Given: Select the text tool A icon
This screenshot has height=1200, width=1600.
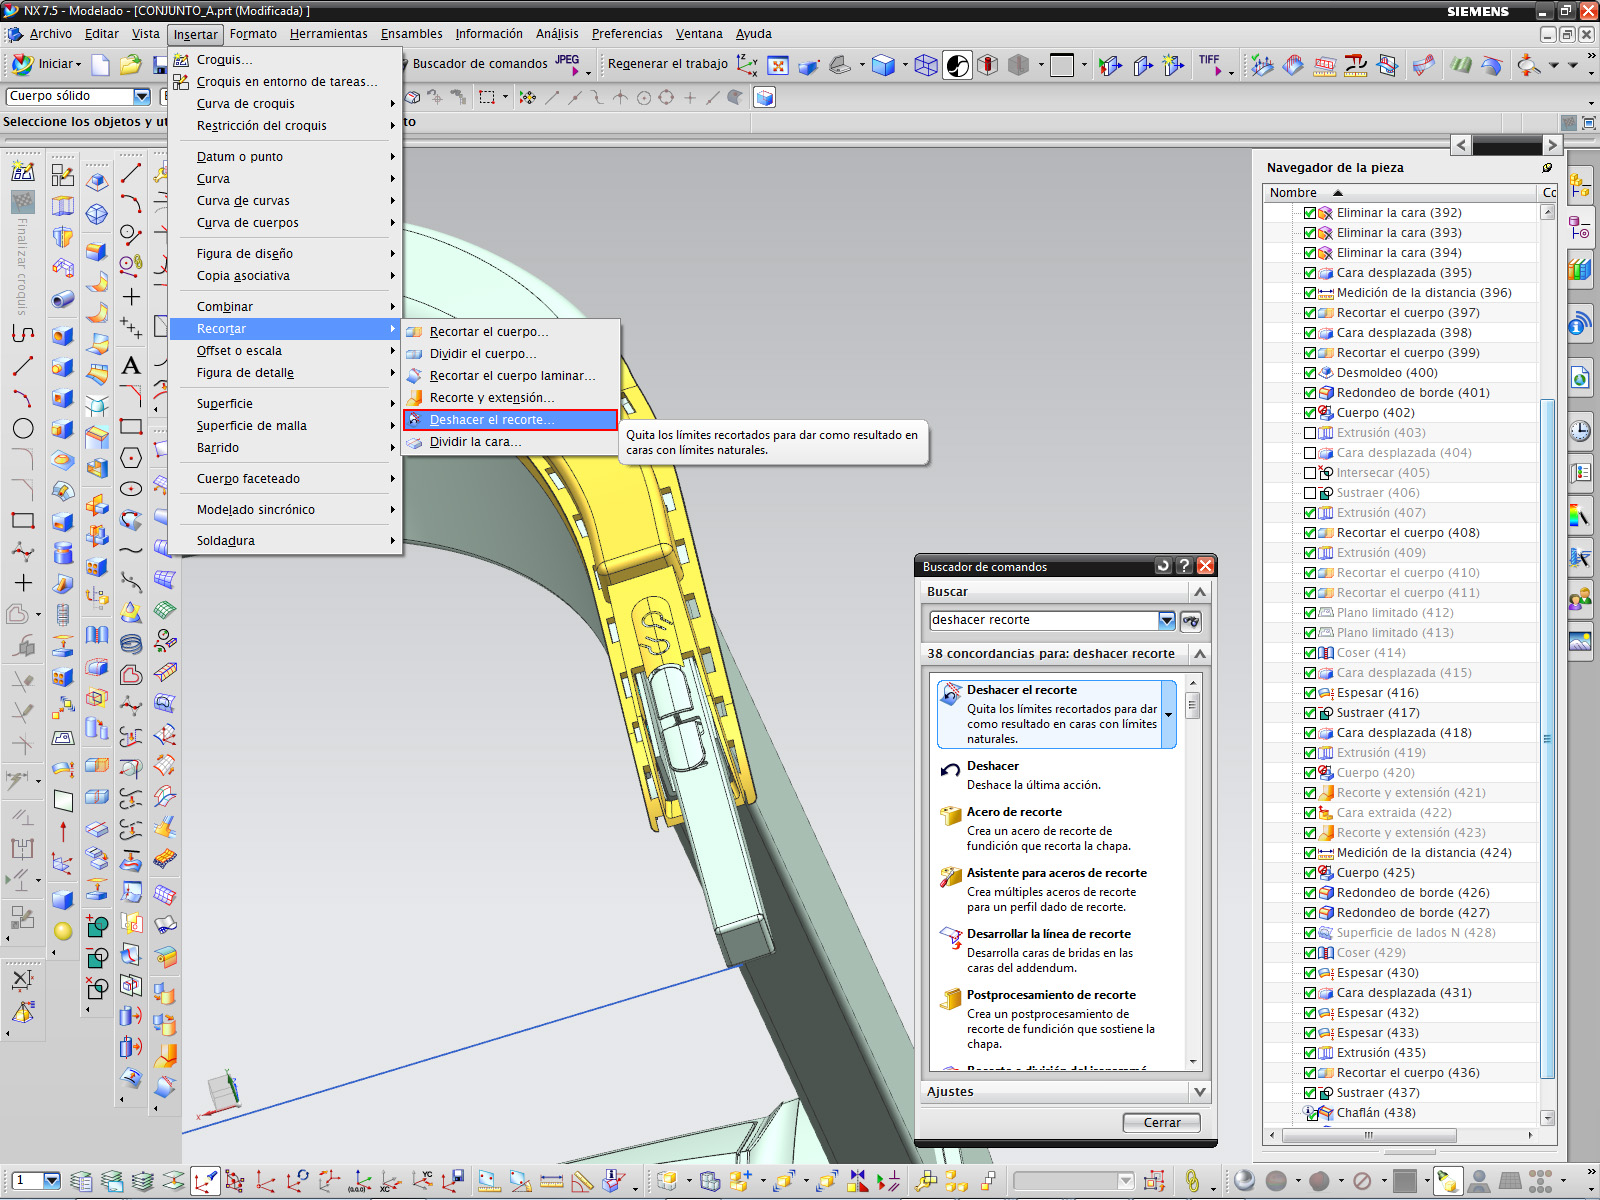Looking at the screenshot, I should [x=131, y=366].
